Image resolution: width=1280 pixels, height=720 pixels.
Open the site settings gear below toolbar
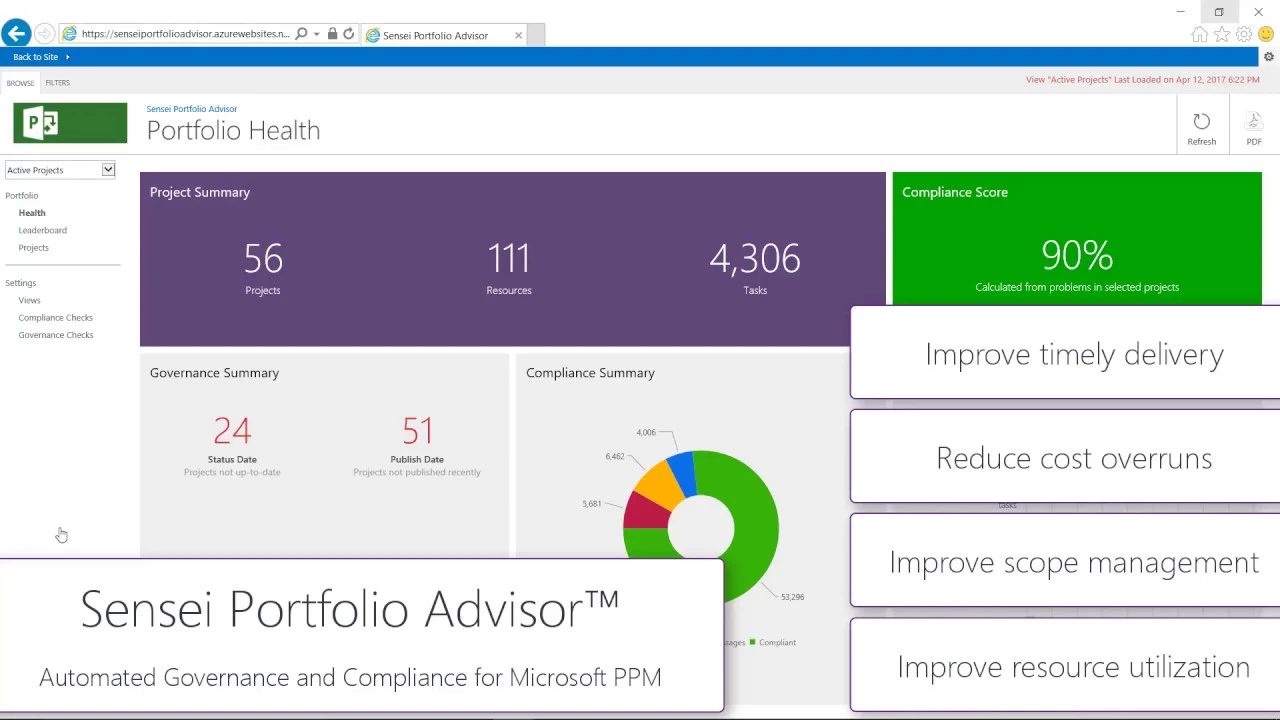tap(1268, 57)
